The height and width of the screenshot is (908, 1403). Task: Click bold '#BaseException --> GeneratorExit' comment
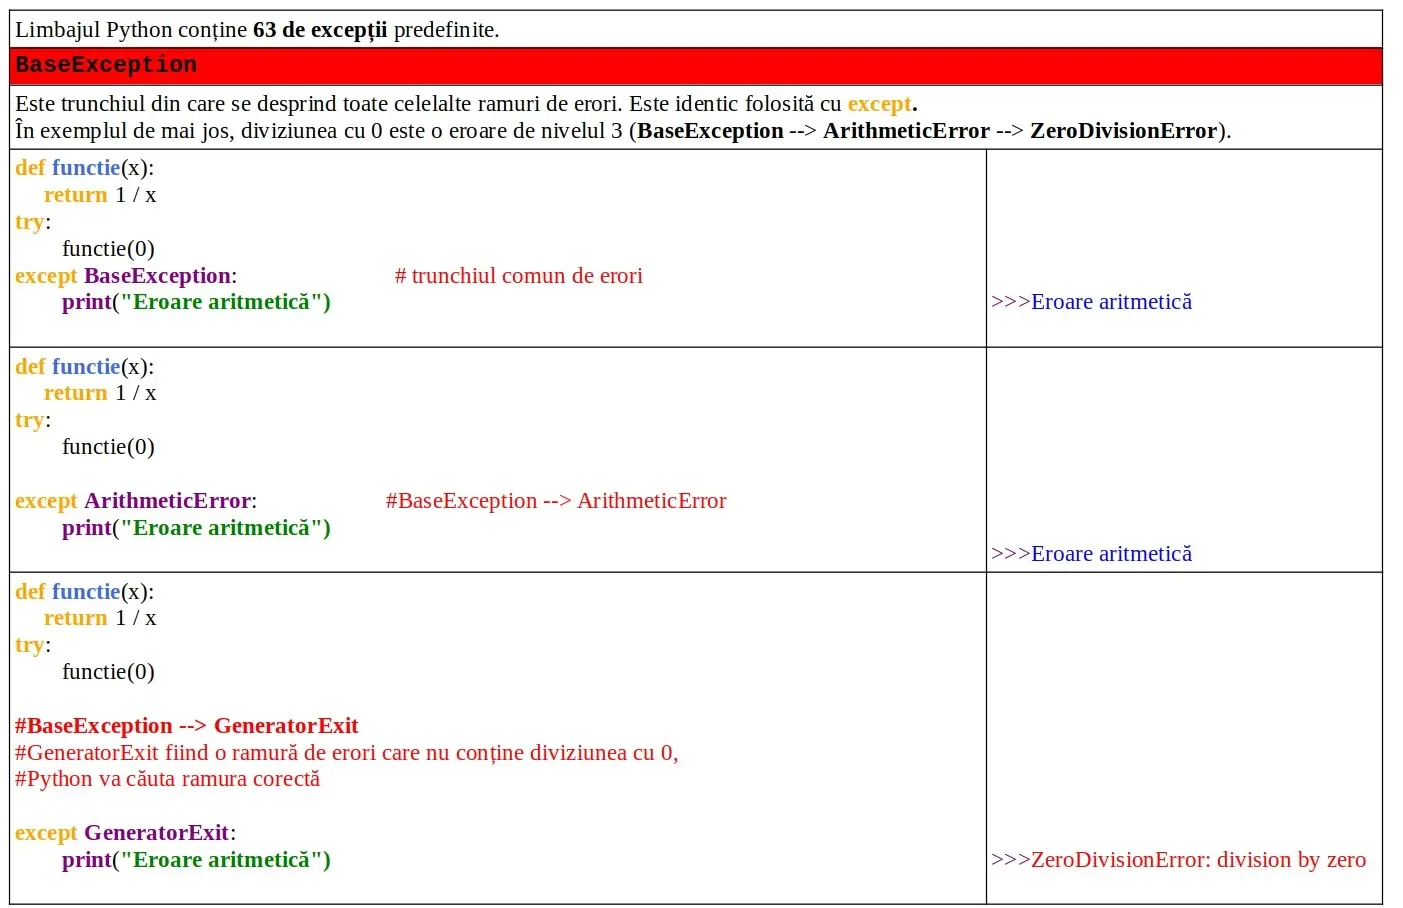pos(186,726)
